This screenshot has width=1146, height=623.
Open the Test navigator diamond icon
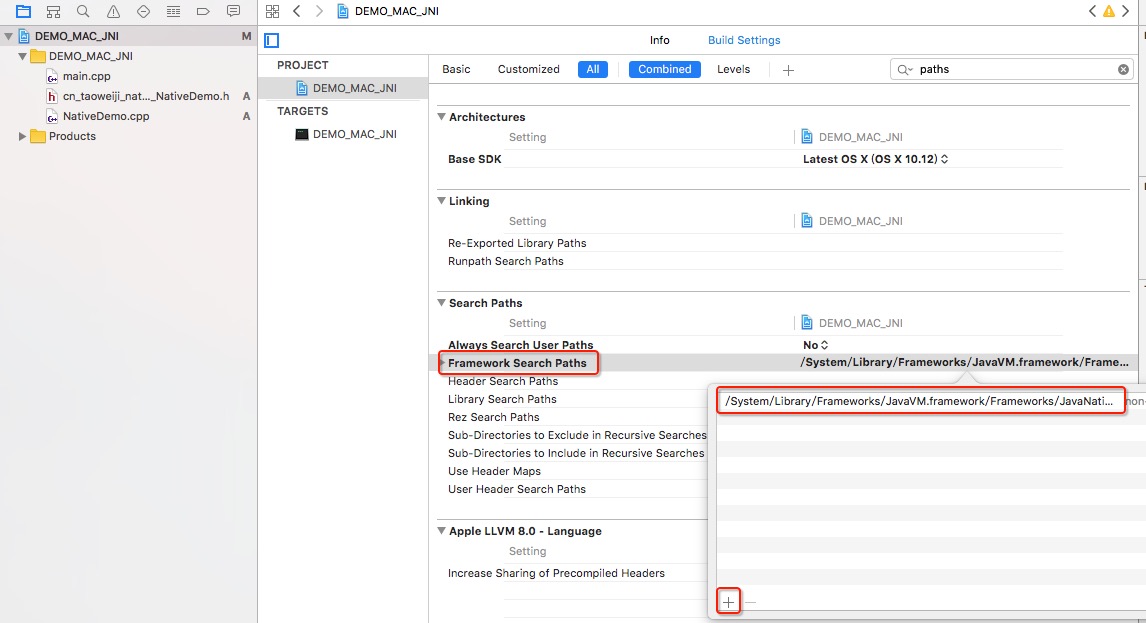143,12
